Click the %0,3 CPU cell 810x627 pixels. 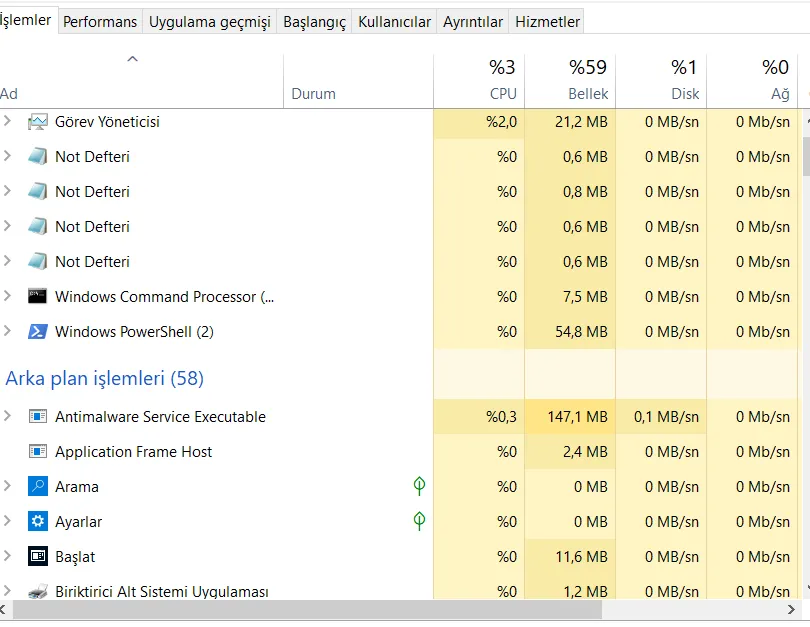[x=479, y=416]
